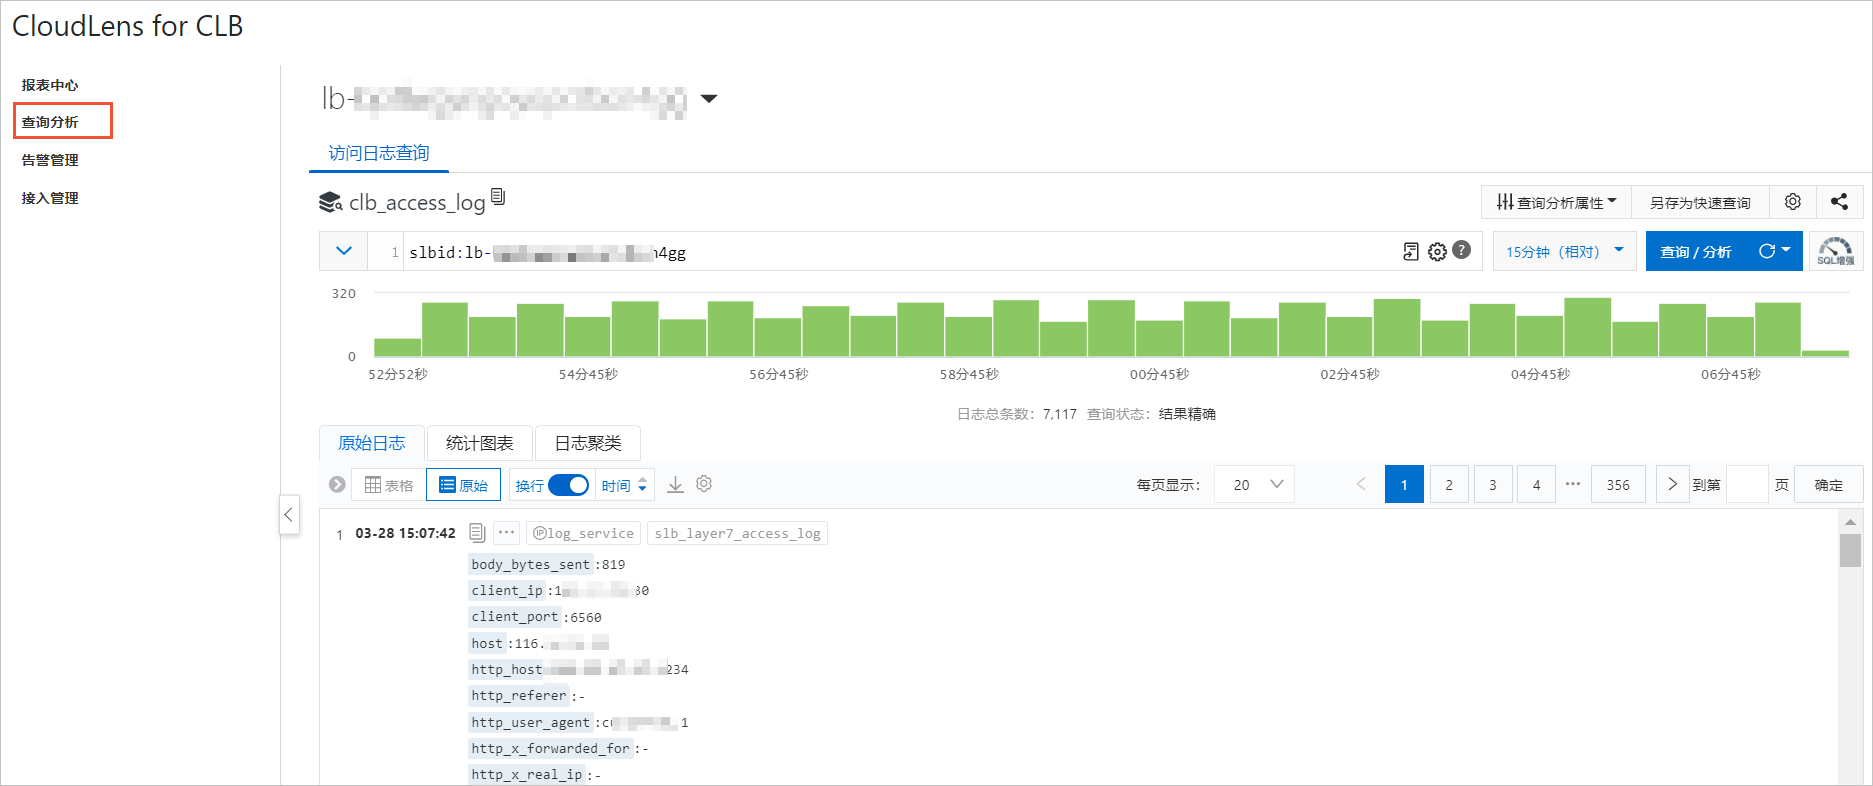Open more options ellipsis on log entry 1
Viewport: 1873px width, 786px height.
[506, 532]
